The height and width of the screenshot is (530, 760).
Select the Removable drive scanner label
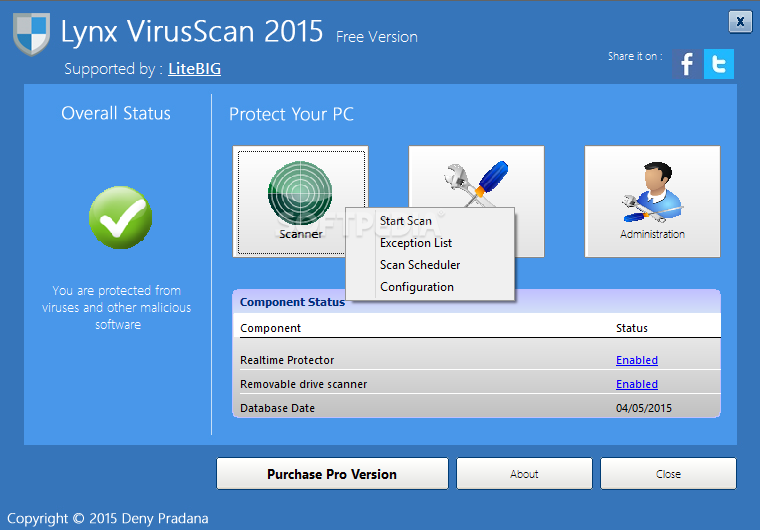coord(303,384)
